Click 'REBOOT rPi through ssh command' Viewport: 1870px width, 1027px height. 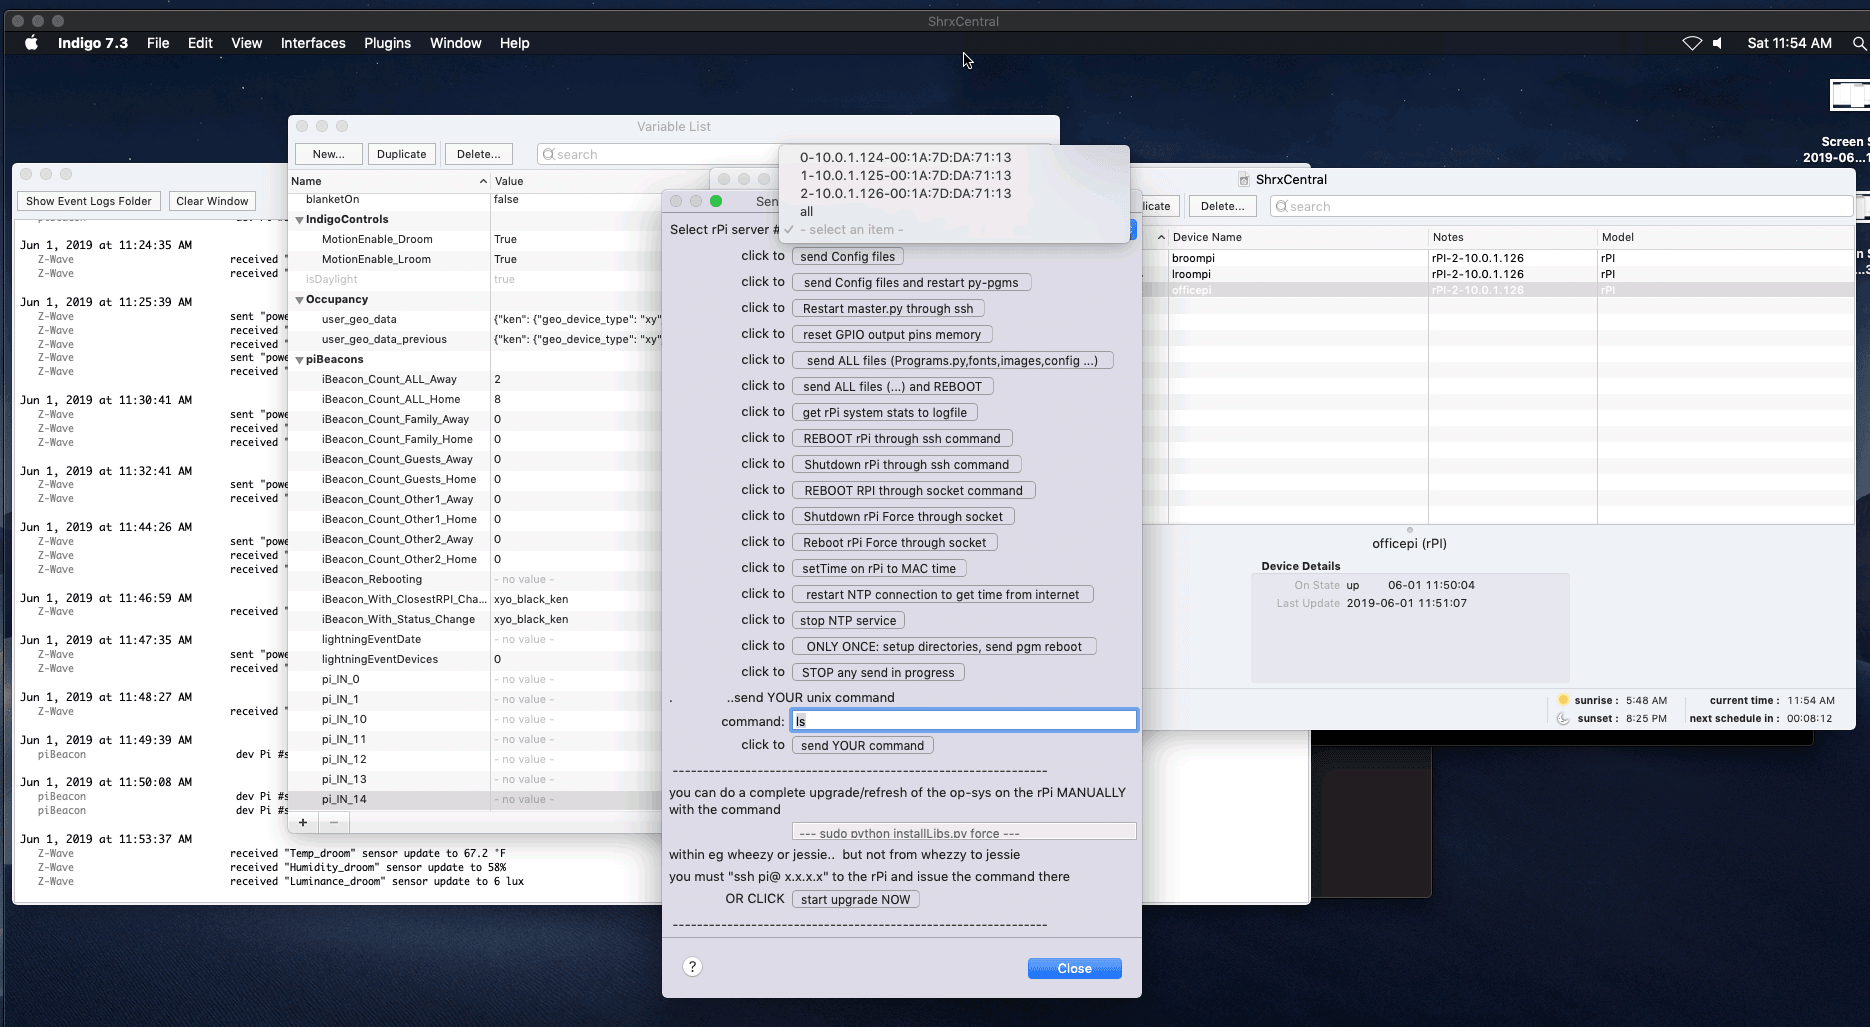pyautogui.click(x=902, y=439)
